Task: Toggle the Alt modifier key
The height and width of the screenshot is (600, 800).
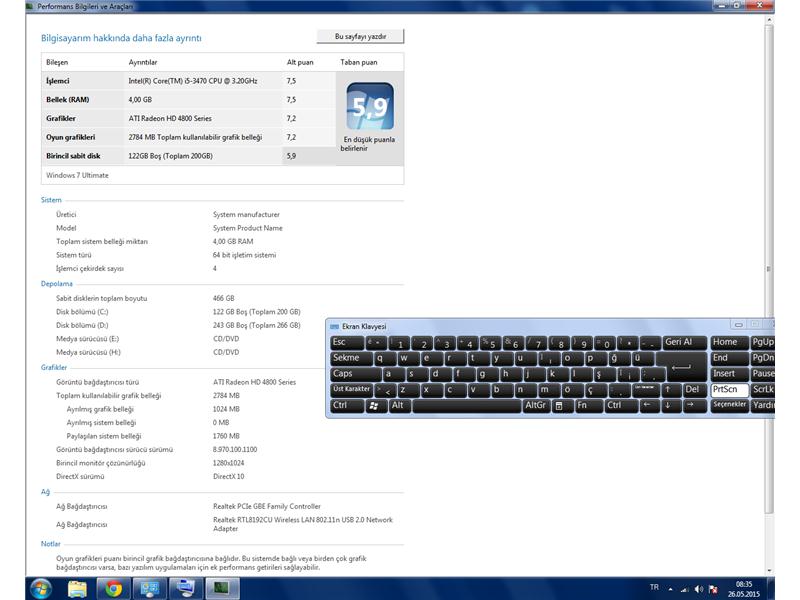Action: point(400,406)
